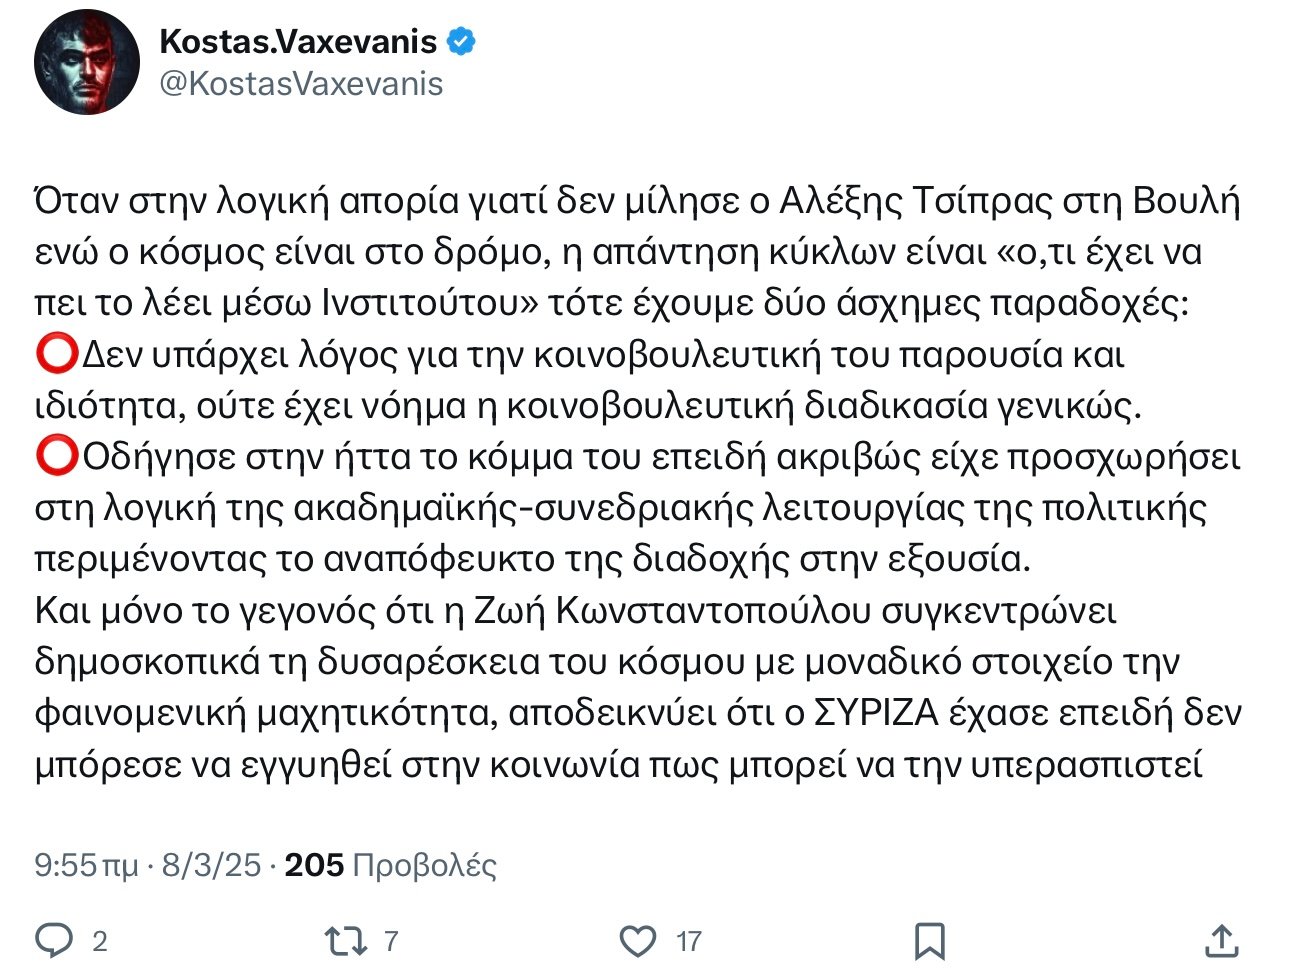This screenshot has height=979, width=1289.
Task: Open the Kostas.Vaxevanis display name
Action: tap(298, 42)
